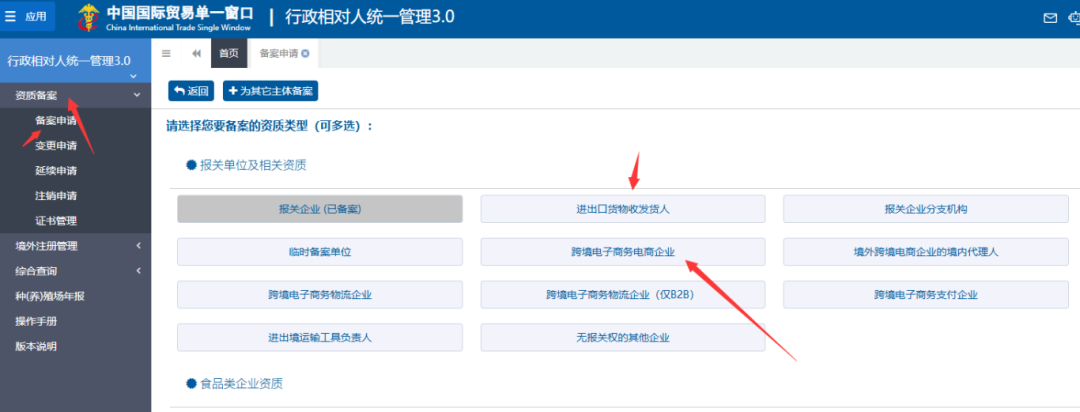This screenshot has height=412, width=1080.
Task: Open 版本说明 in the sidebar
Action: (36, 347)
